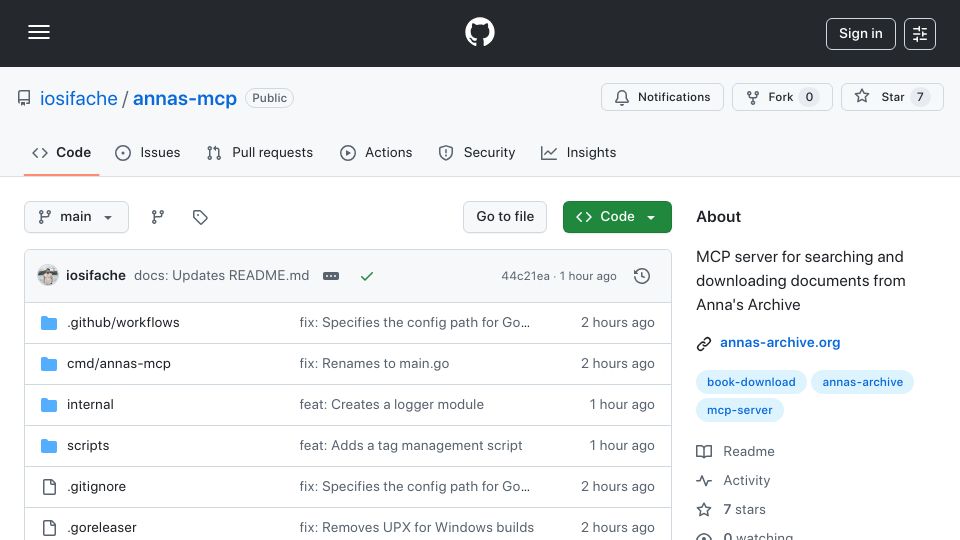View tags icon

click(200, 217)
